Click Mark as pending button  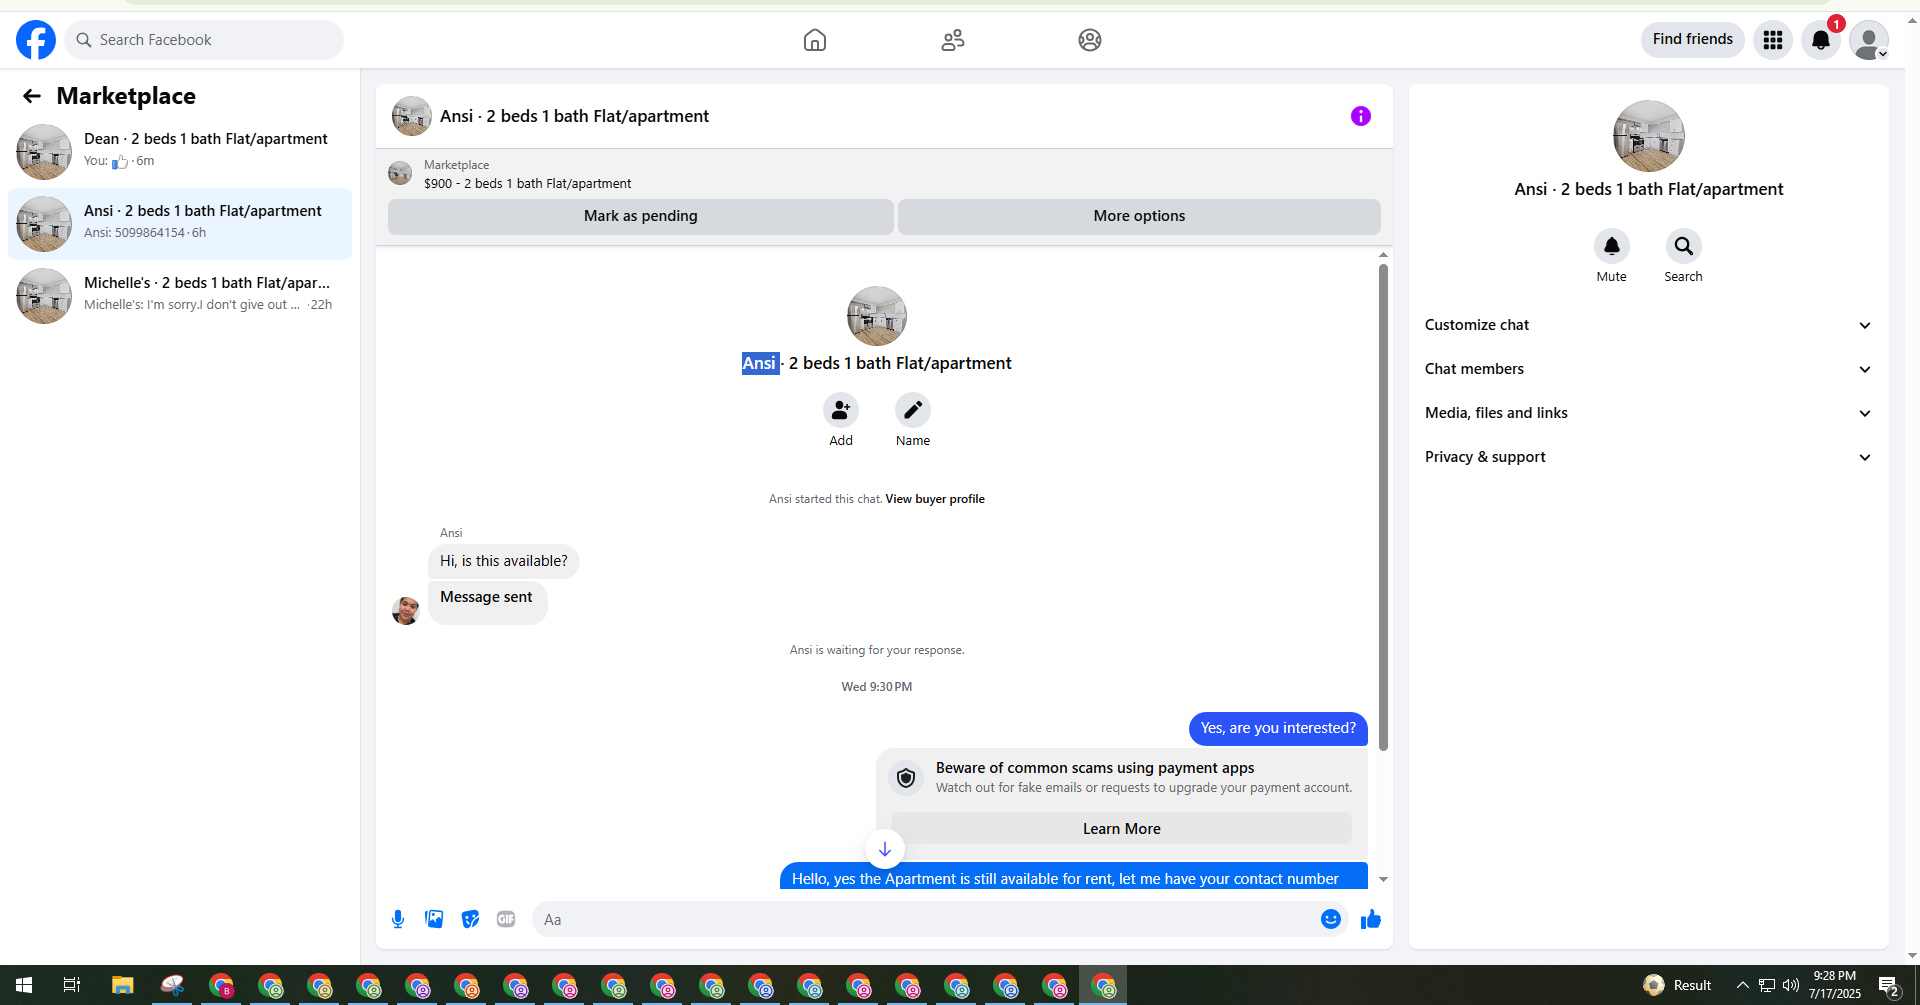tap(641, 216)
